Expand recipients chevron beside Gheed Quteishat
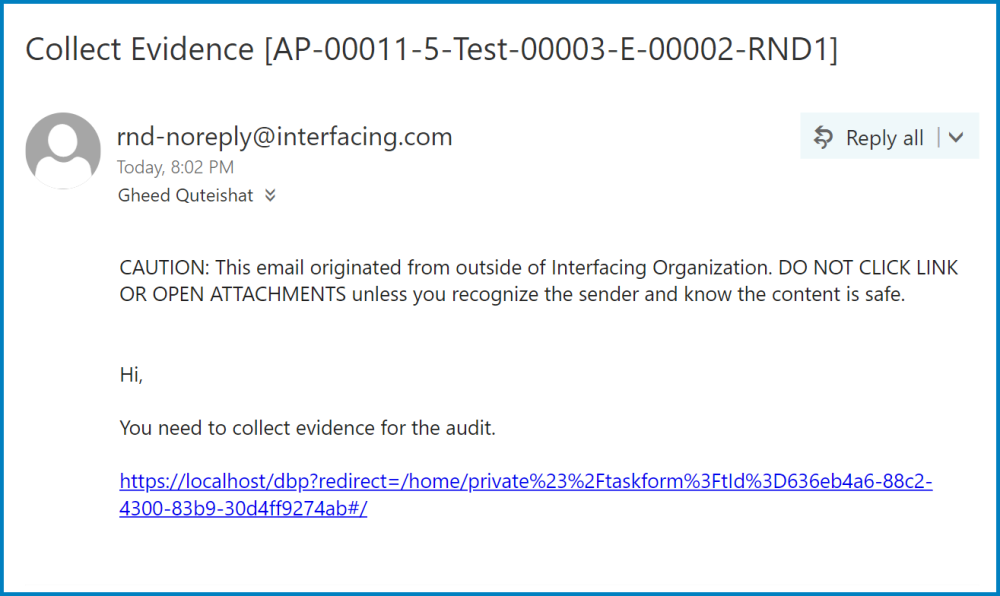 coord(270,196)
